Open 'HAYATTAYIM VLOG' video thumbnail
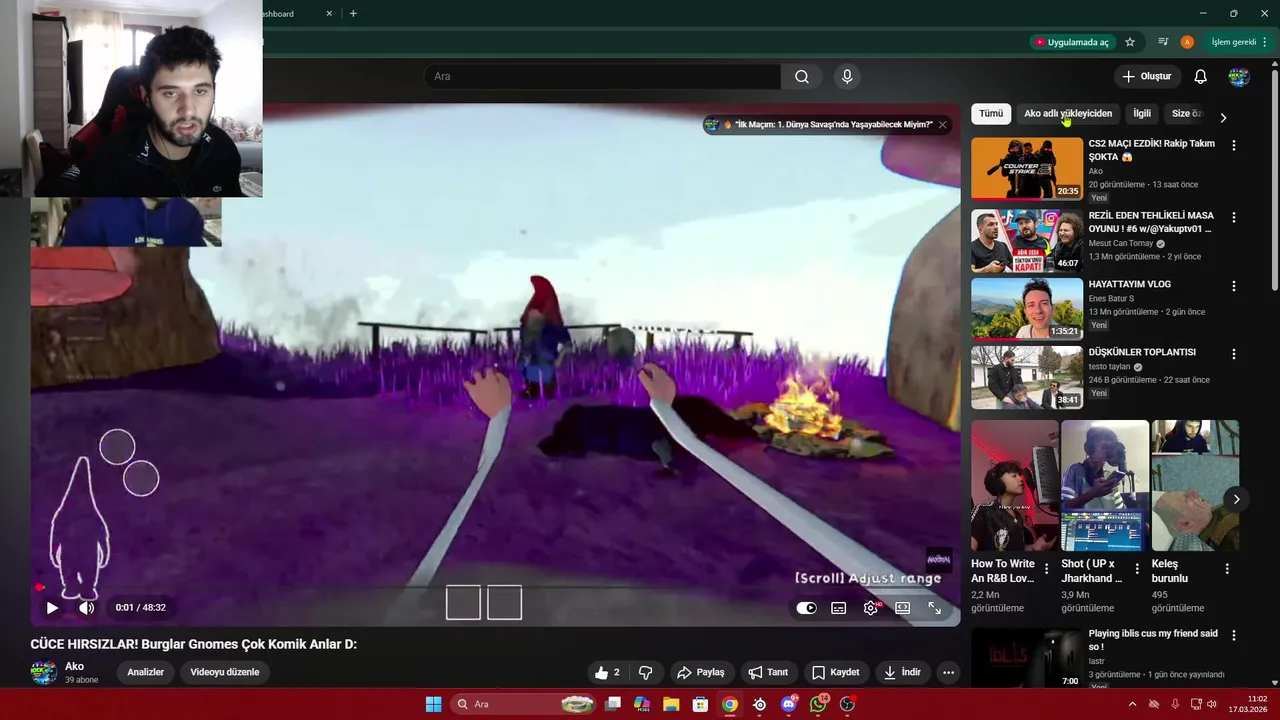The width and height of the screenshot is (1280, 720). [1027, 309]
